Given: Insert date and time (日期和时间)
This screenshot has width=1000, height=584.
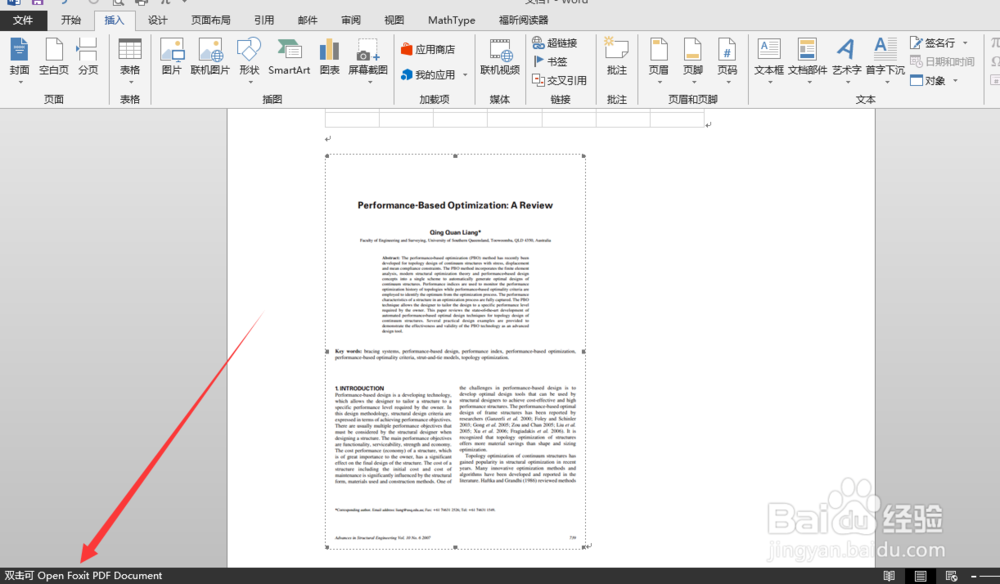Looking at the screenshot, I should click(943, 61).
